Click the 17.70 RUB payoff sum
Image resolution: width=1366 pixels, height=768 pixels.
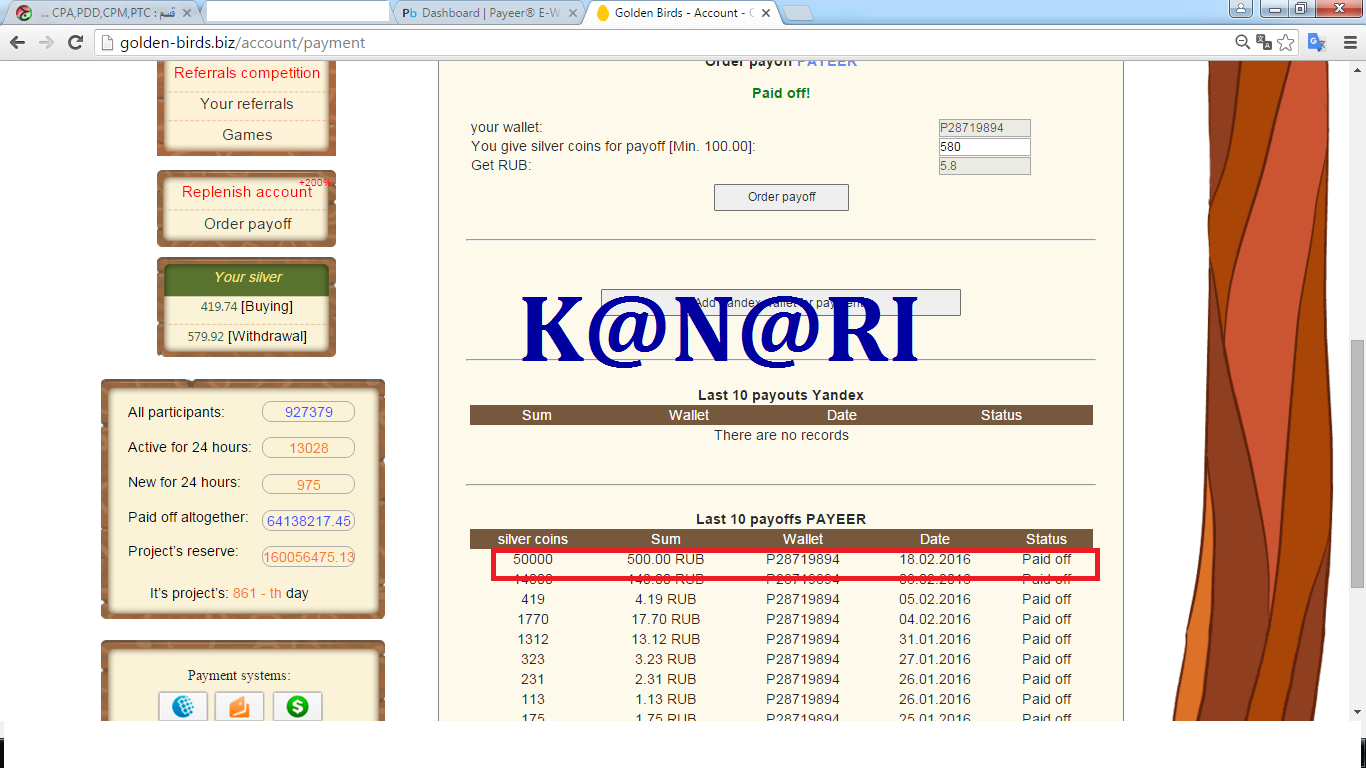666,619
